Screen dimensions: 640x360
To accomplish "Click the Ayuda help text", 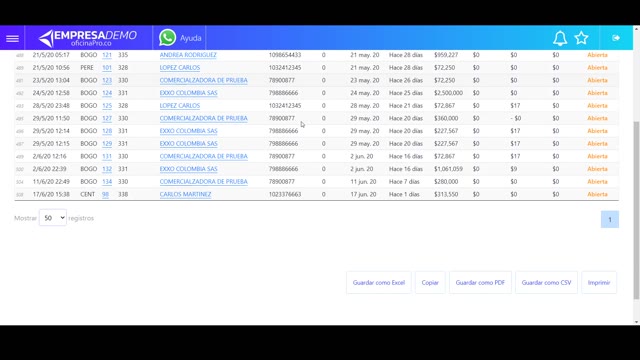I will click(191, 38).
